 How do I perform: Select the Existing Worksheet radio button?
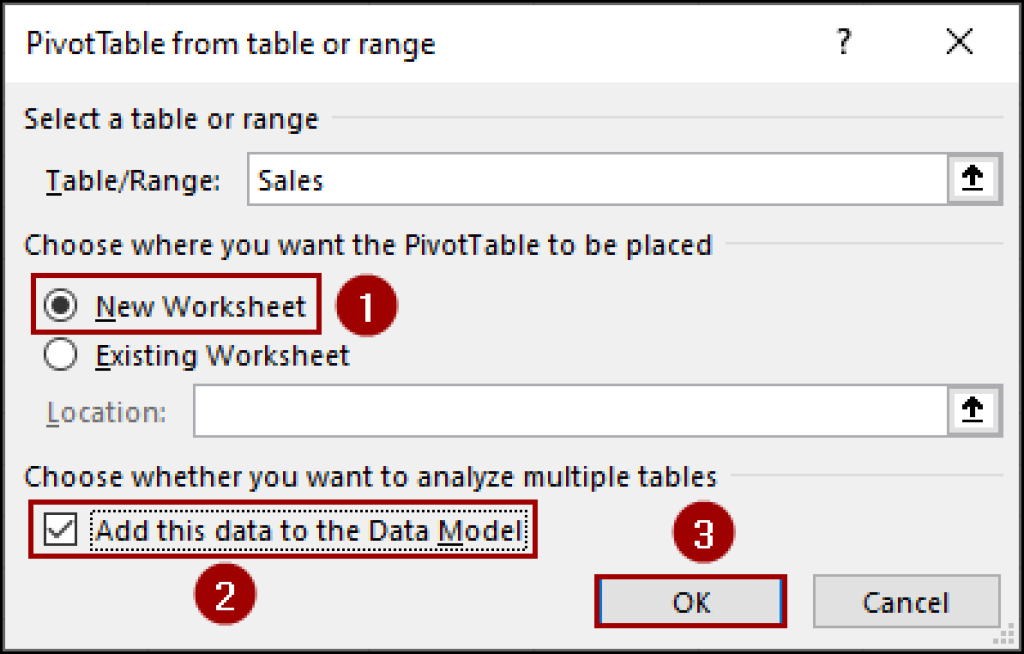pyautogui.click(x=61, y=355)
